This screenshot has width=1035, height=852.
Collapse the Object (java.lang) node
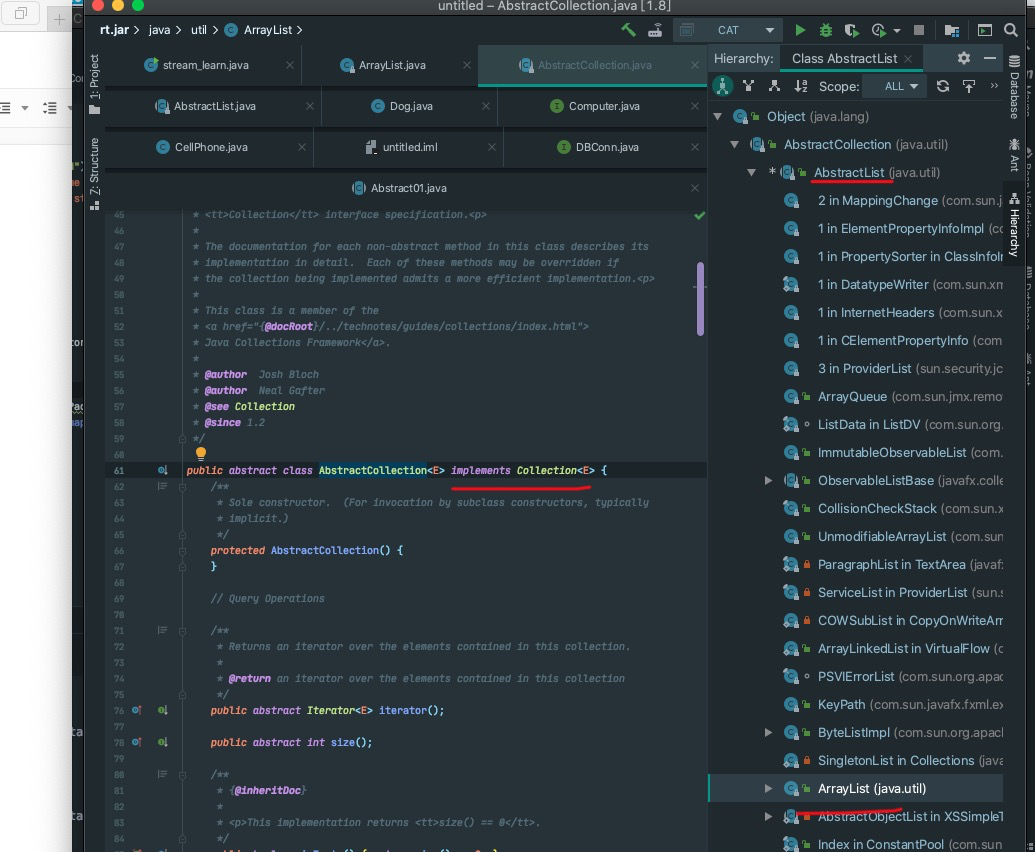pyautogui.click(x=718, y=116)
